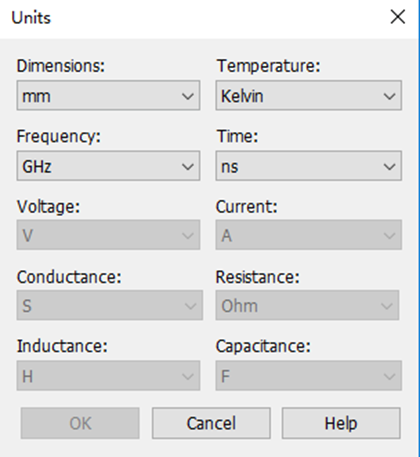Click the chevron arrow of Dimensions field

pyautogui.click(x=188, y=96)
